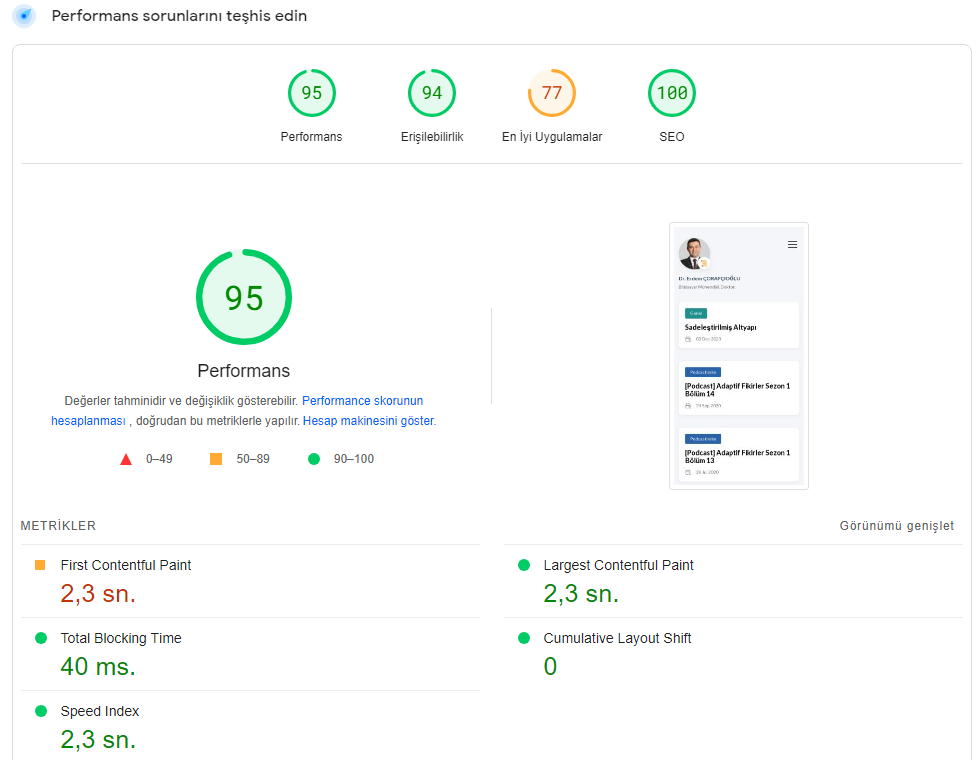
Task: Click the green circle 90–100 legend icon
Action: click(x=314, y=459)
